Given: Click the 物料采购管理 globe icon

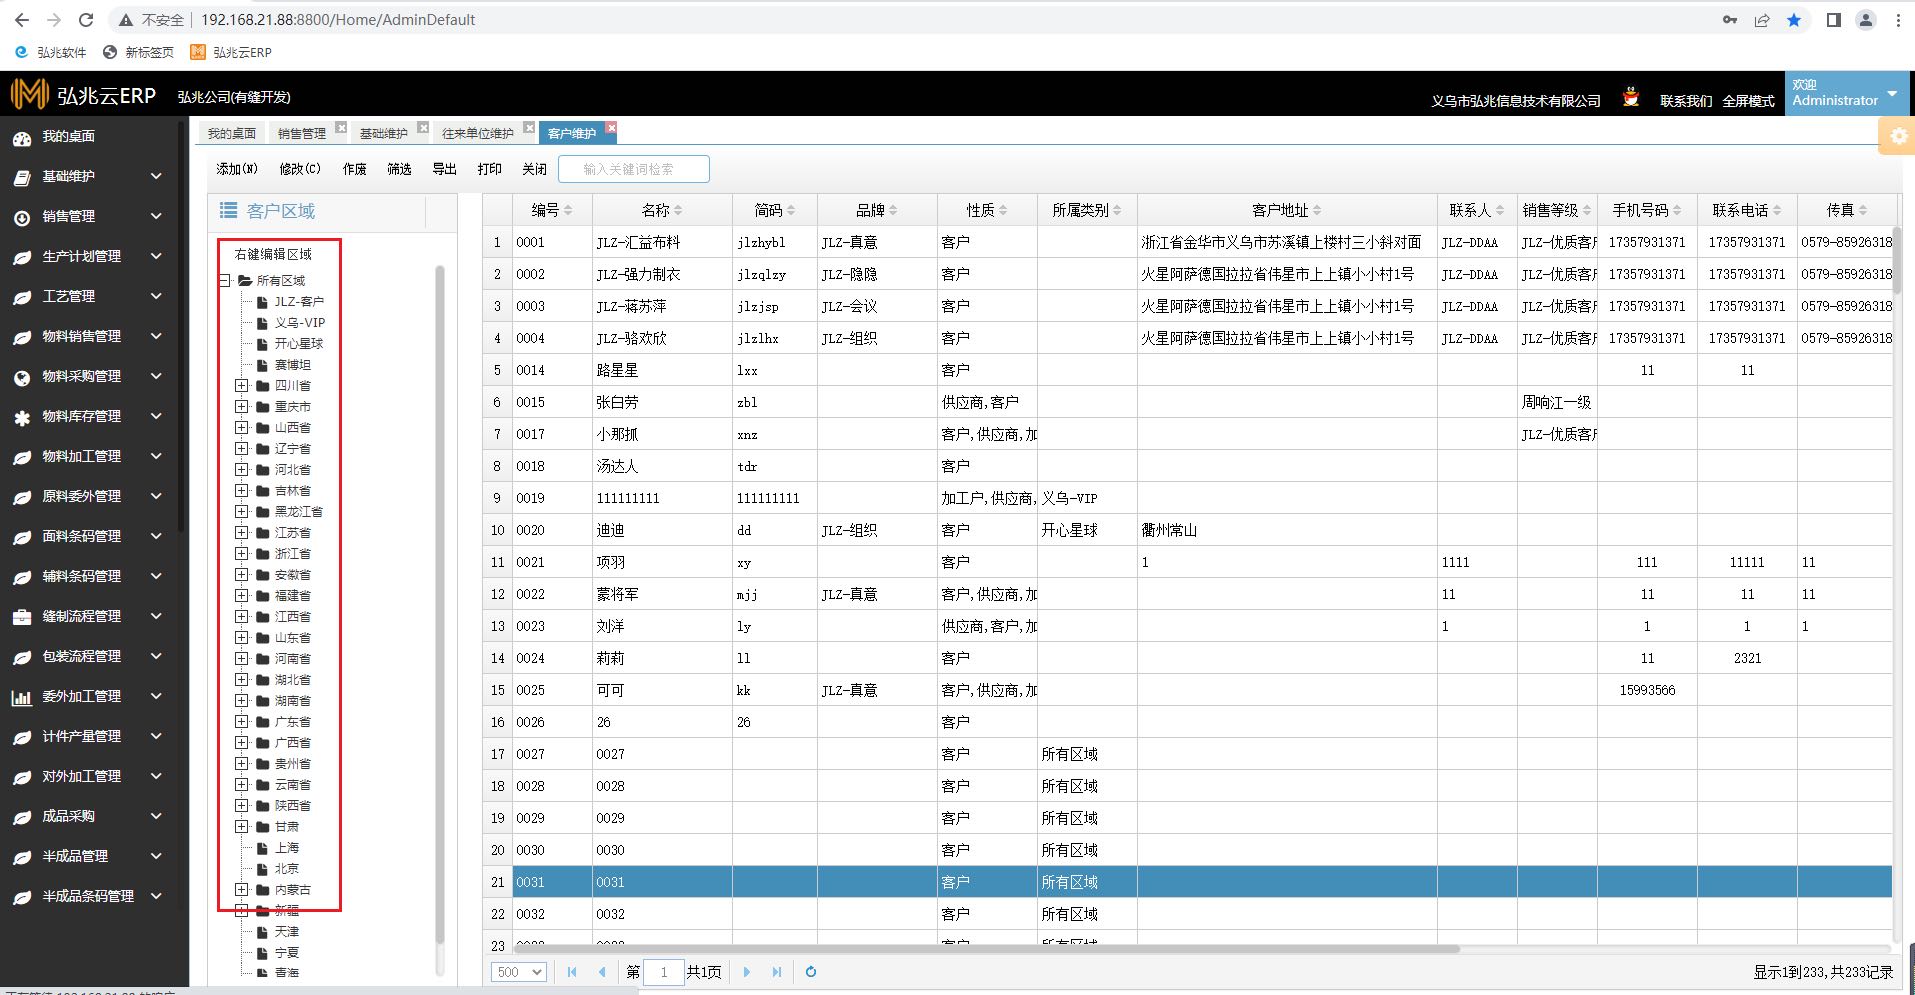Looking at the screenshot, I should coord(22,377).
